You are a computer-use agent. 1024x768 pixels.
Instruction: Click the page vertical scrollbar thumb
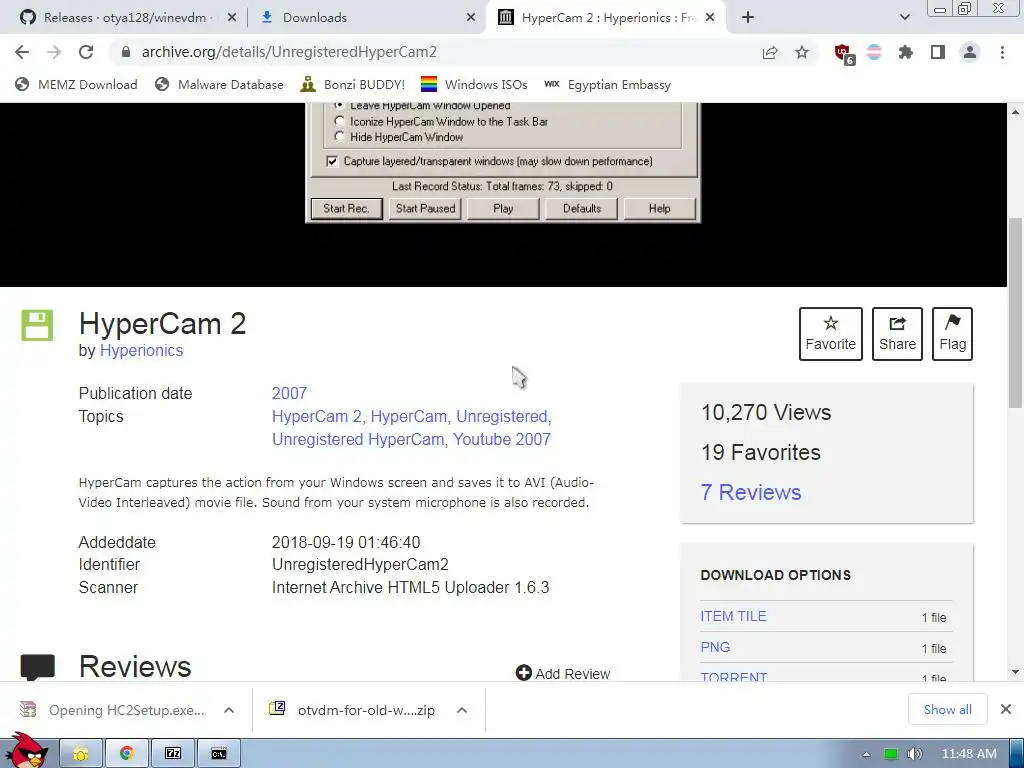click(1016, 312)
